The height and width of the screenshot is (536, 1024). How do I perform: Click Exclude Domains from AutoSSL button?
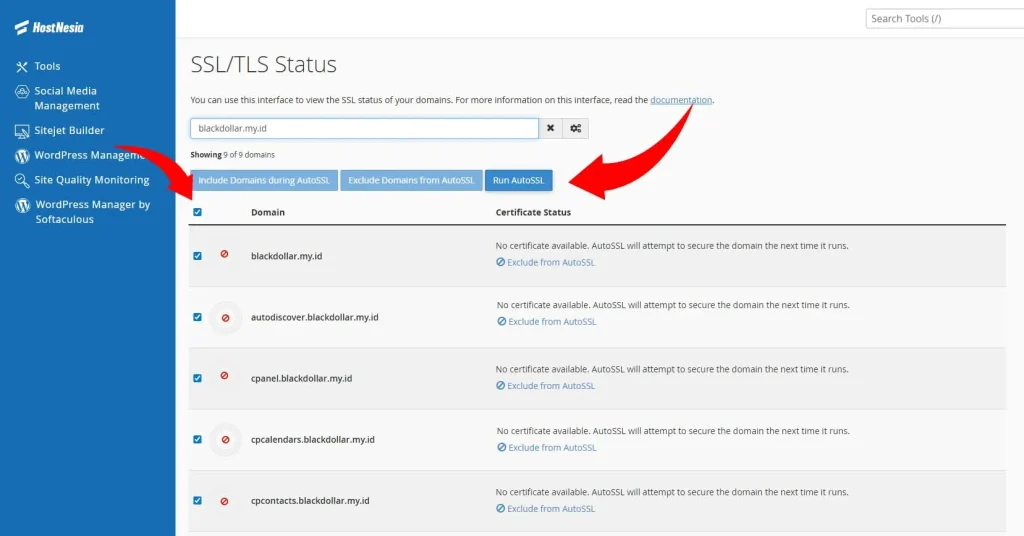point(411,180)
